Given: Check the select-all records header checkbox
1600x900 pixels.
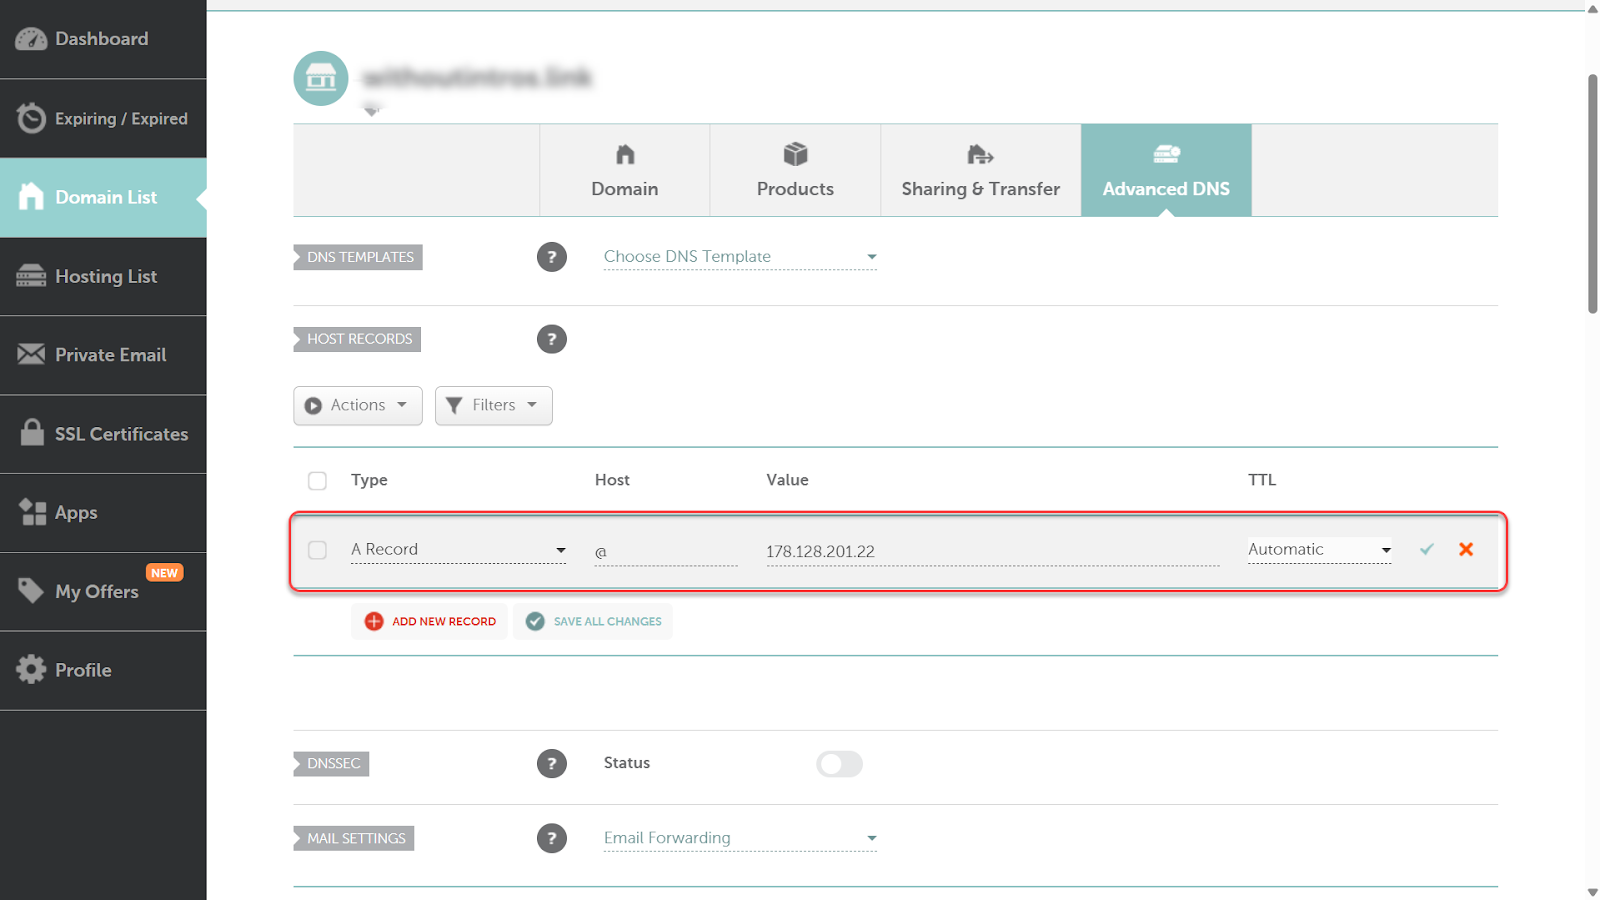Looking at the screenshot, I should click(318, 481).
